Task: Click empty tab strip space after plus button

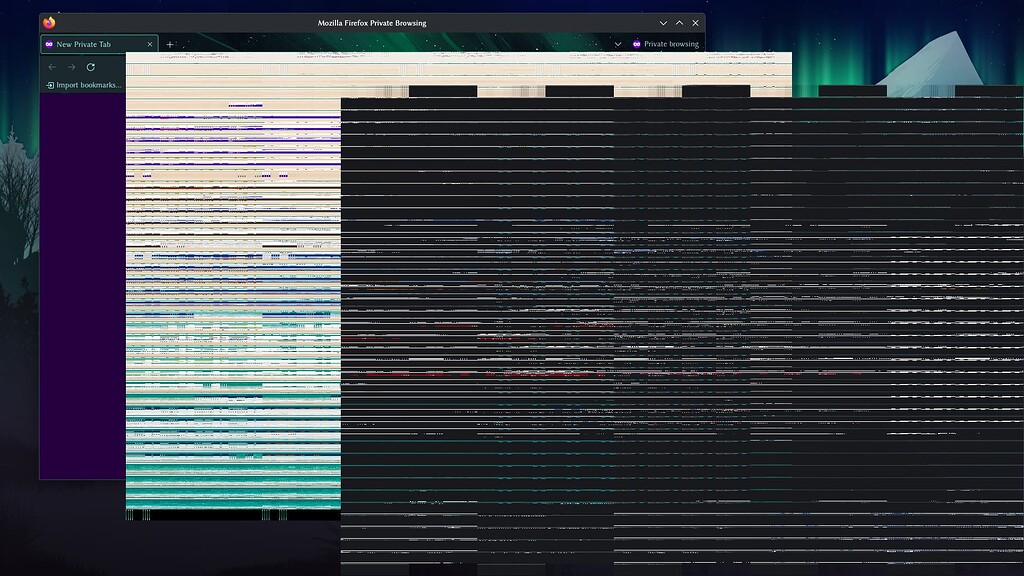Action: coord(390,44)
